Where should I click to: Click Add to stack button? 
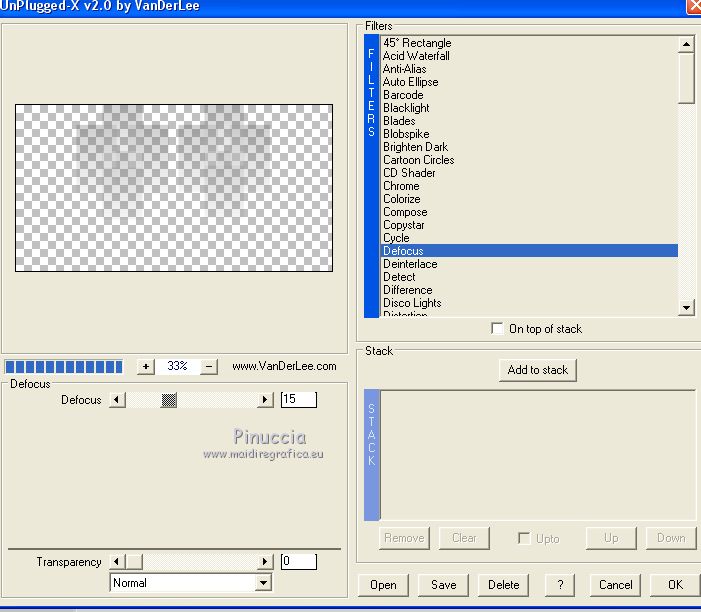[x=538, y=370]
